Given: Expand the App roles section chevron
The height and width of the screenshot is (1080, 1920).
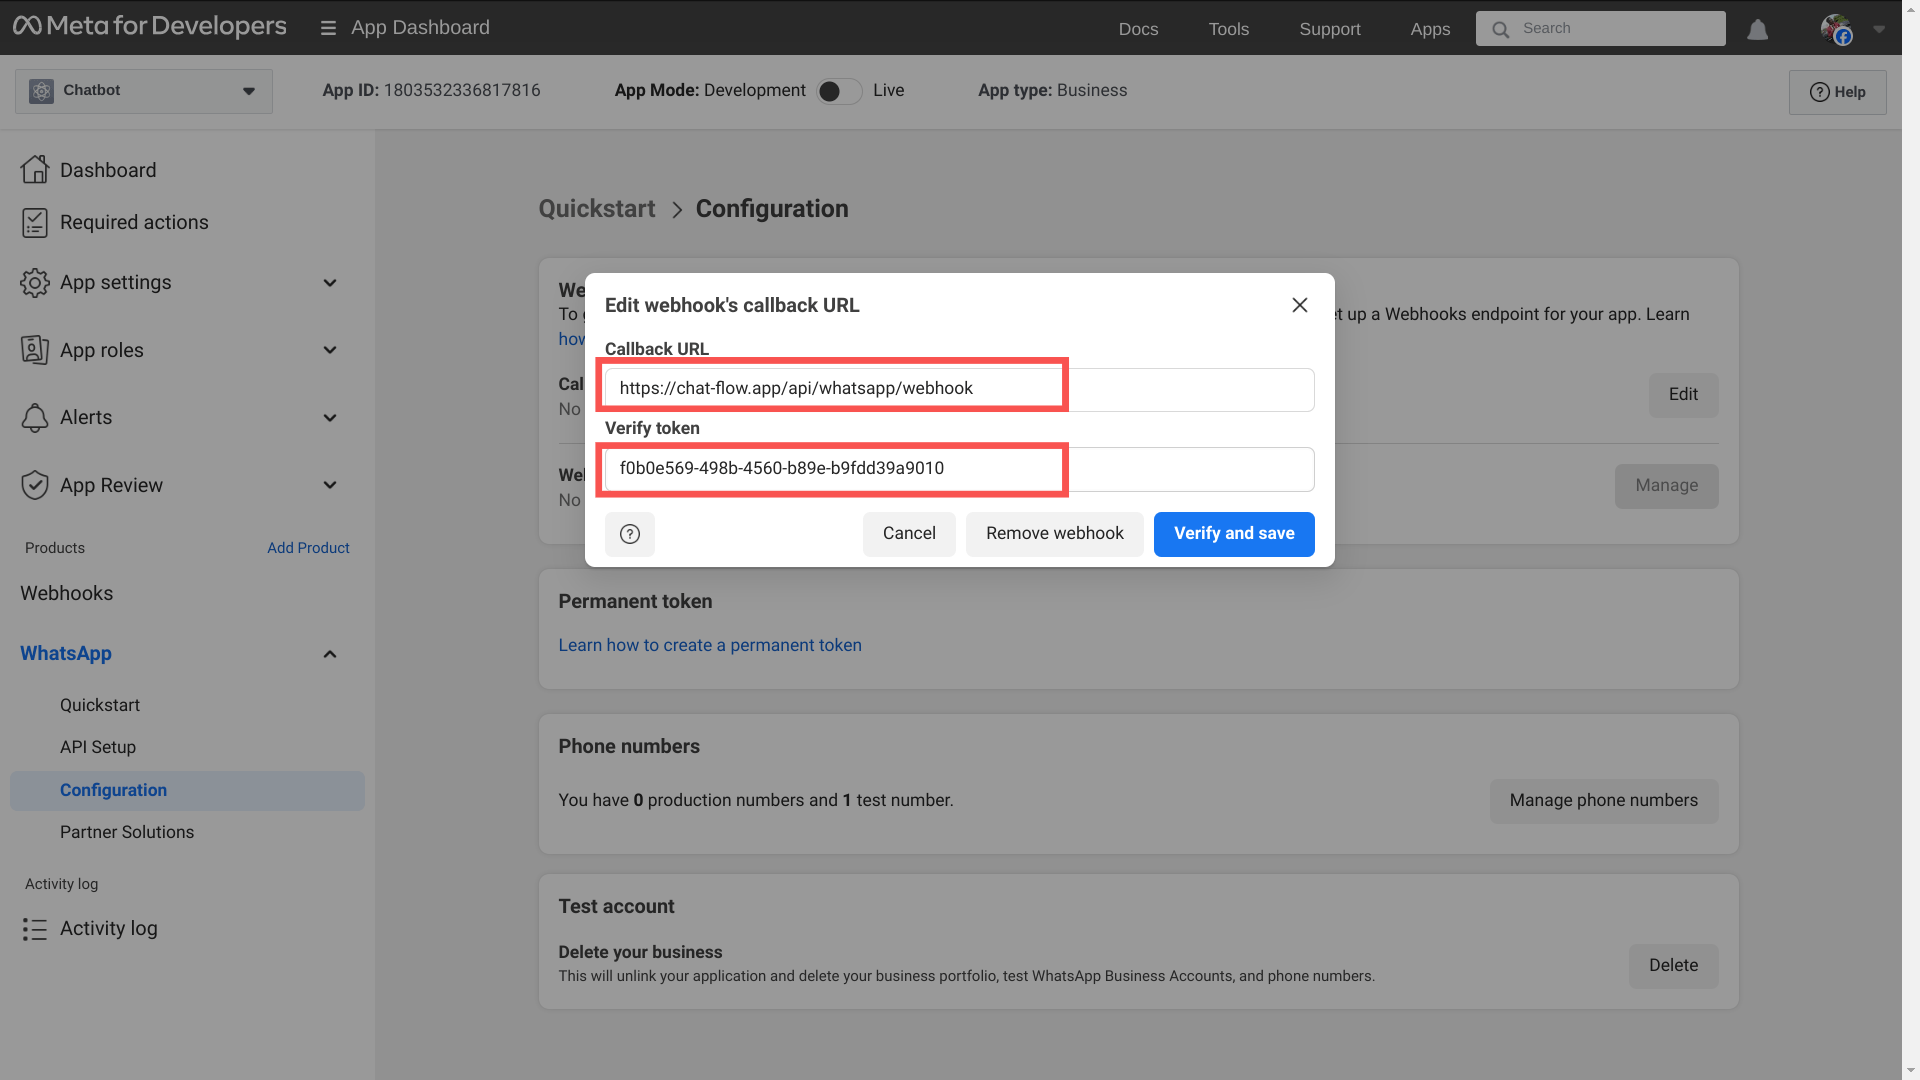Looking at the screenshot, I should (x=330, y=350).
